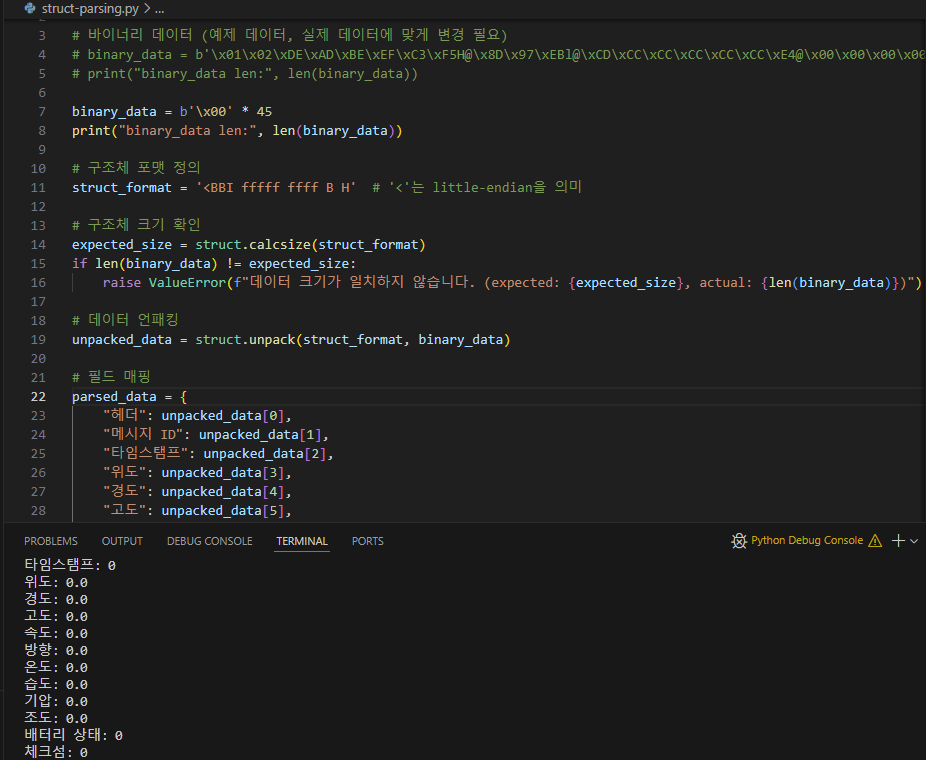Screen dimensions: 926x760
Task: Click terminal output '기압: 0.0'
Action: click(56, 701)
